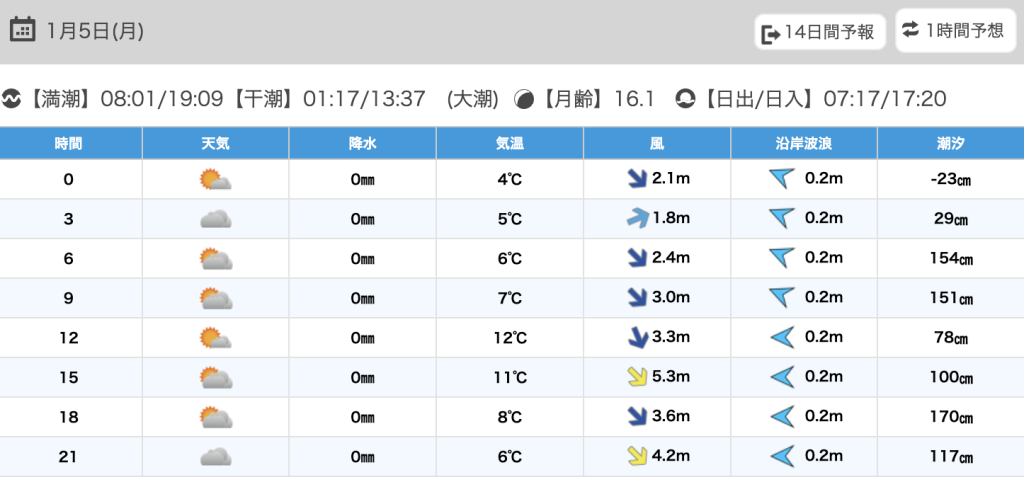Screen dimensions: 1024x477
Task: Select the cloudy weather icon at hour 3
Action: click(x=215, y=219)
